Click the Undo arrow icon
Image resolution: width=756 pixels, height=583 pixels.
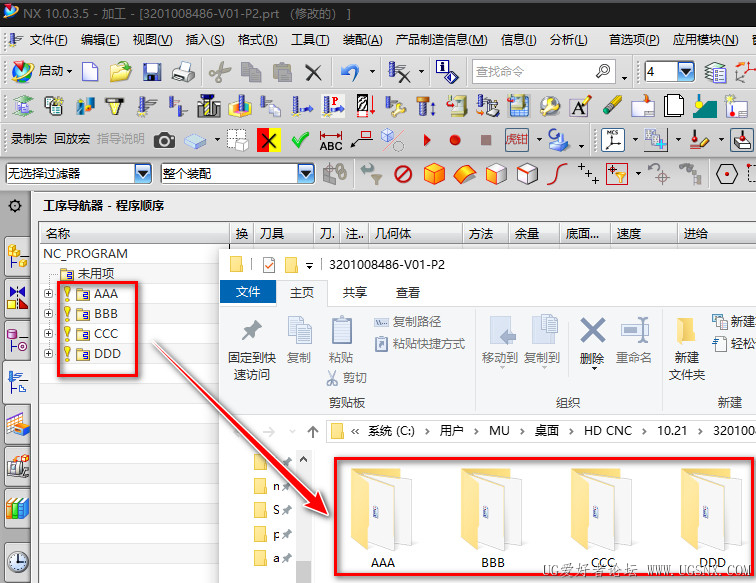click(x=350, y=72)
